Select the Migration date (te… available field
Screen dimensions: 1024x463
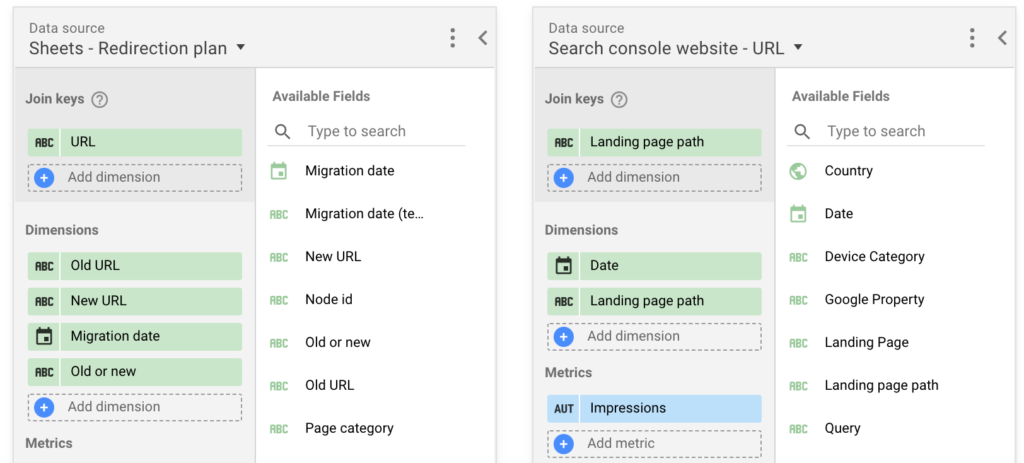pyautogui.click(x=364, y=214)
